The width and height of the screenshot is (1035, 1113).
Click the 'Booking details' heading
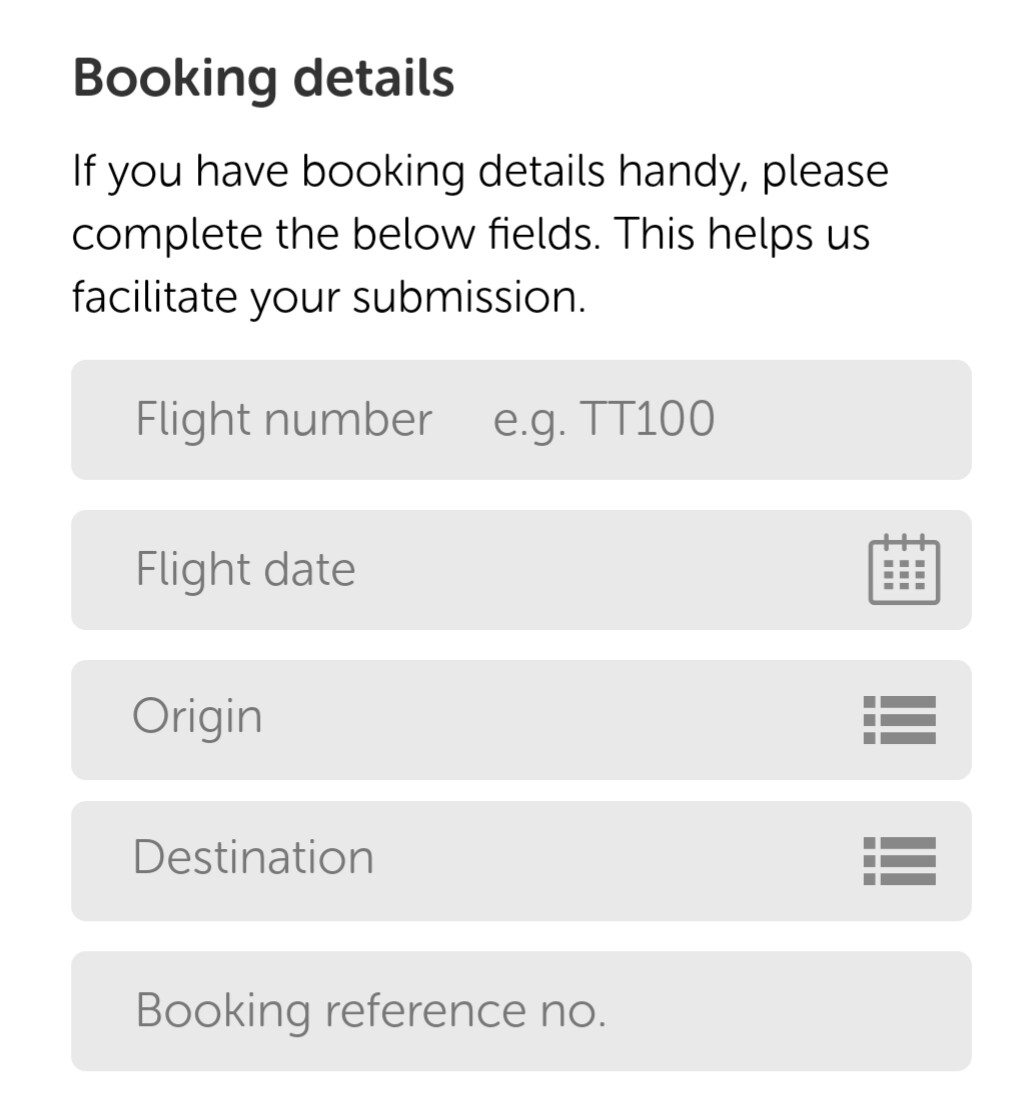pyautogui.click(x=263, y=79)
